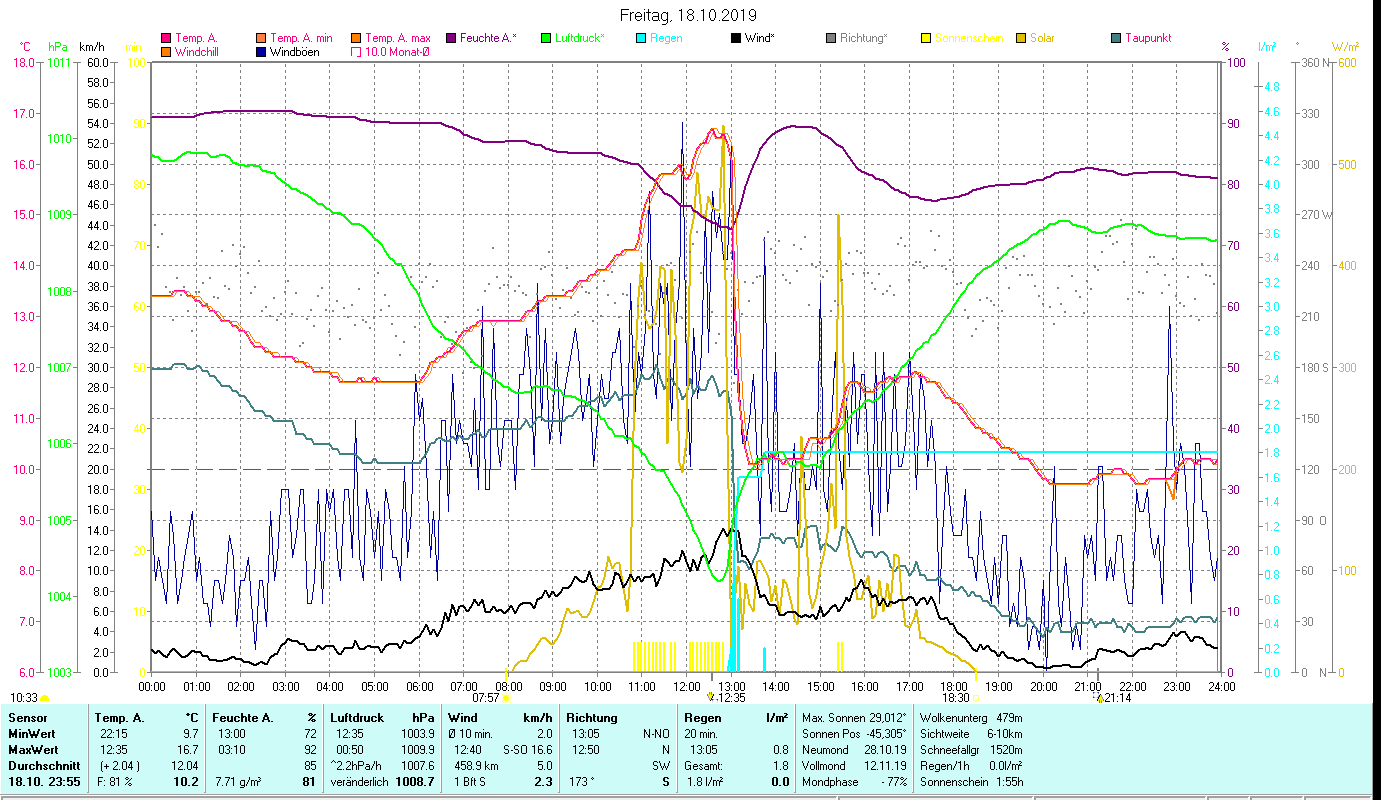The width and height of the screenshot is (1381, 800).
Task: Click the Wolkenunterg. 479m entry
Action: tap(970, 718)
